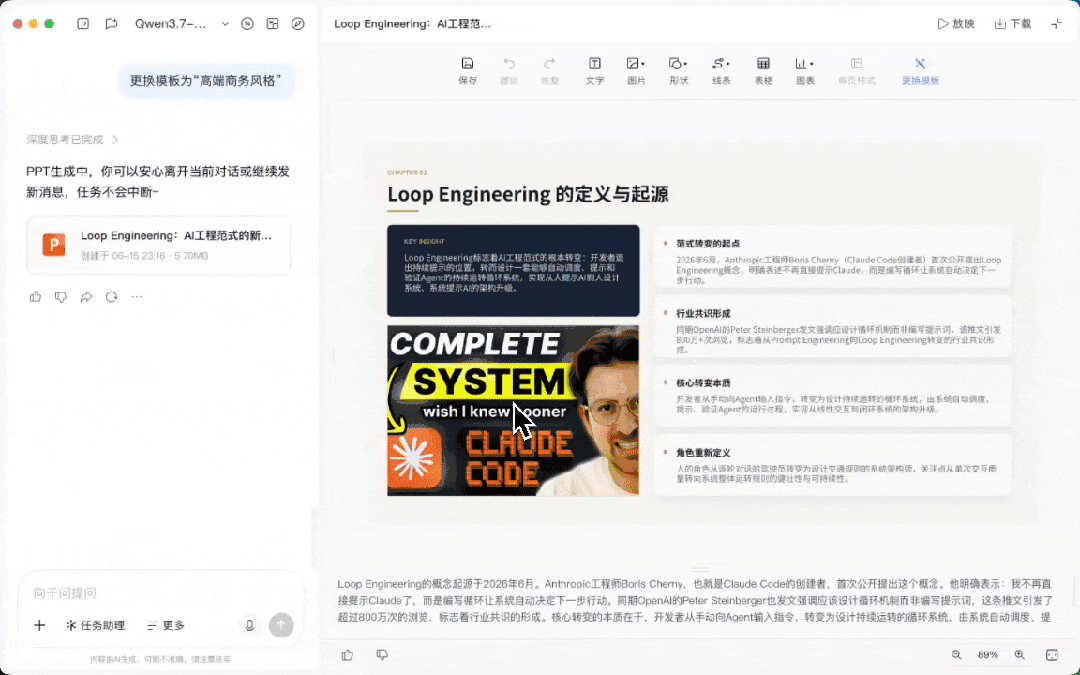The height and width of the screenshot is (675, 1080).
Task: Regenerate the chat response
Action: pyautogui.click(x=112, y=297)
